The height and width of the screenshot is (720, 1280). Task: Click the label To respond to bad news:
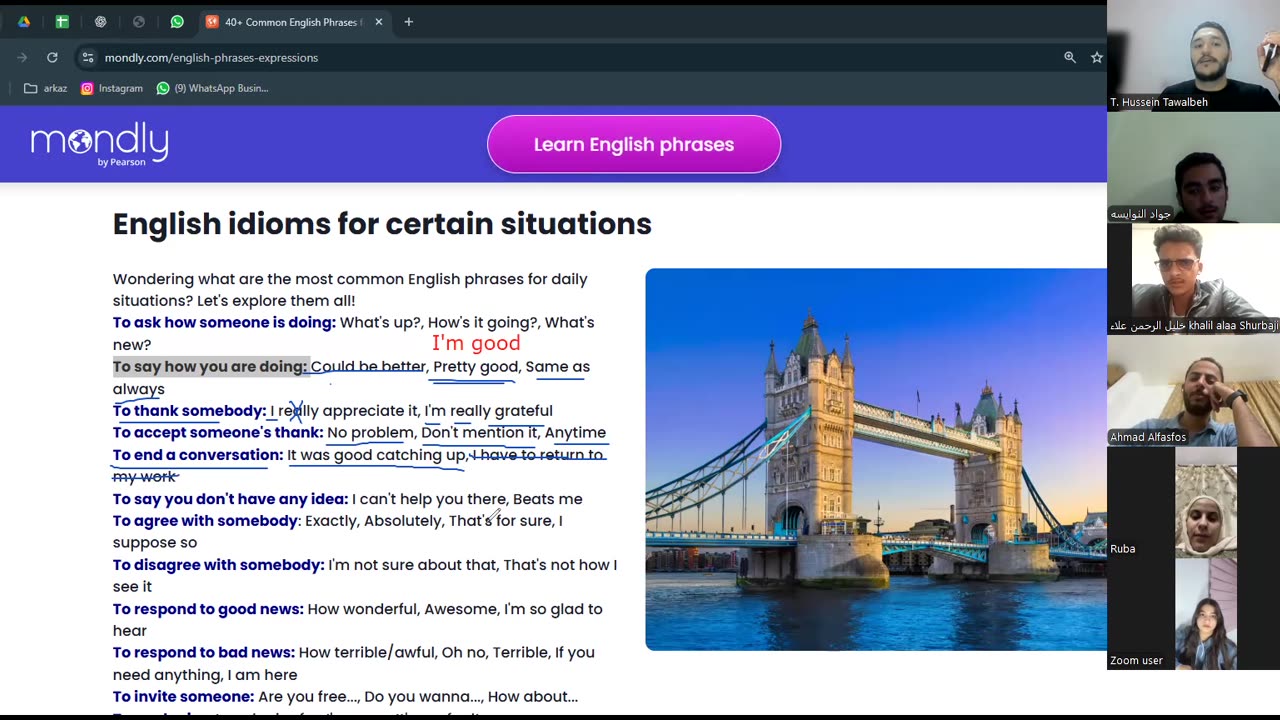[204, 652]
